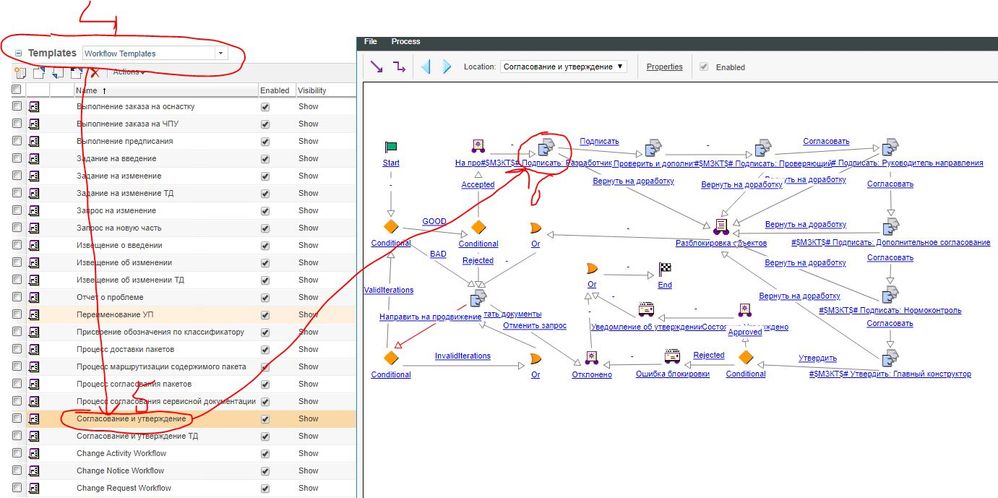Click the GOOD transition link
Viewport: 998px width, 498px height.
(434, 221)
